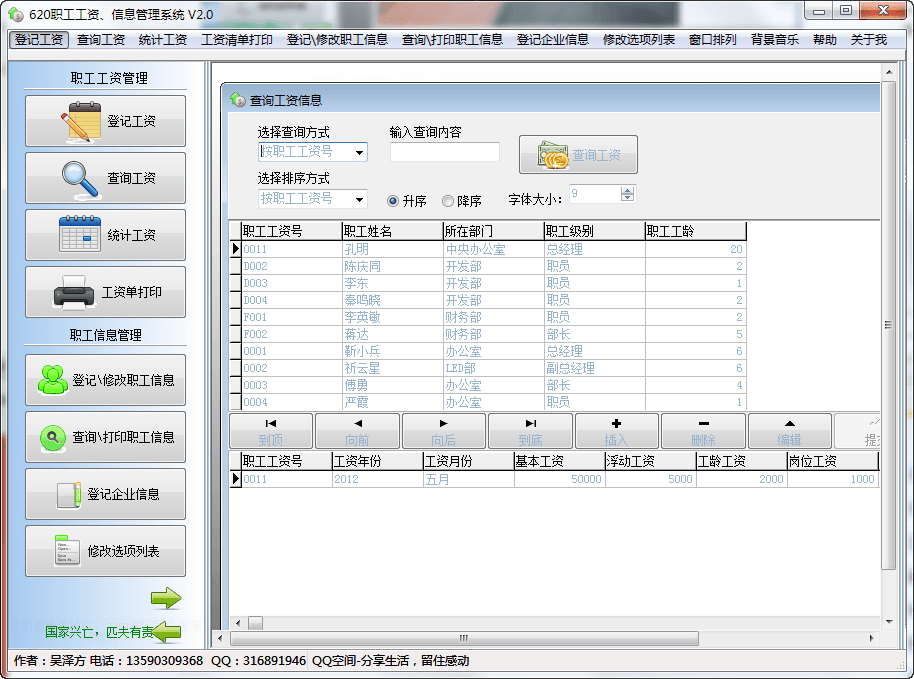Click the 职工姓名 column header
This screenshot has width=914, height=679.
click(392, 231)
